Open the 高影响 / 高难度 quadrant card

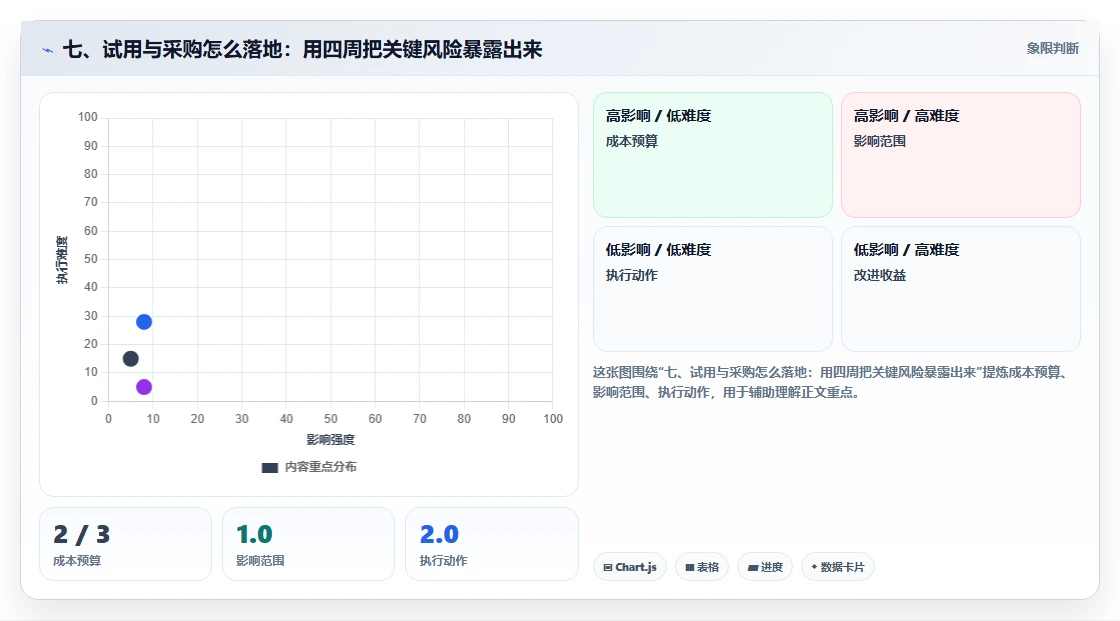point(961,154)
